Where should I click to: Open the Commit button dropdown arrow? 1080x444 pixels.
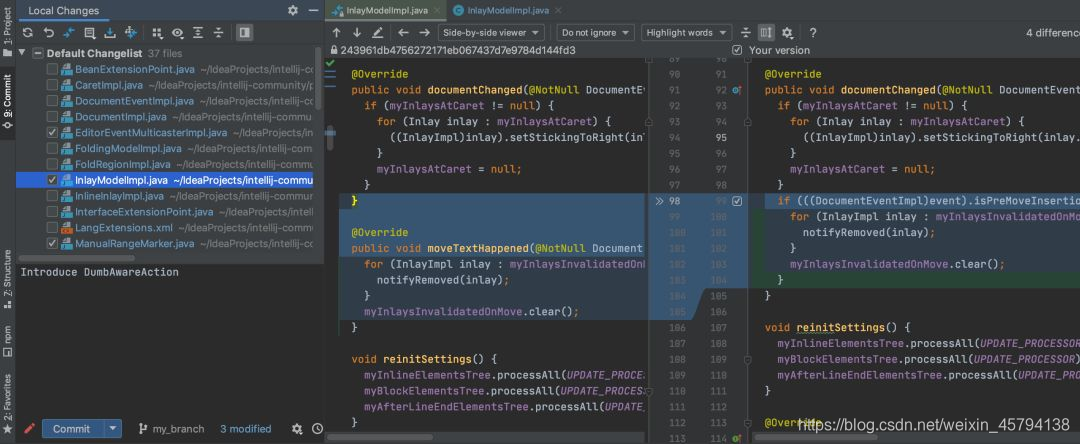pyautogui.click(x=113, y=428)
